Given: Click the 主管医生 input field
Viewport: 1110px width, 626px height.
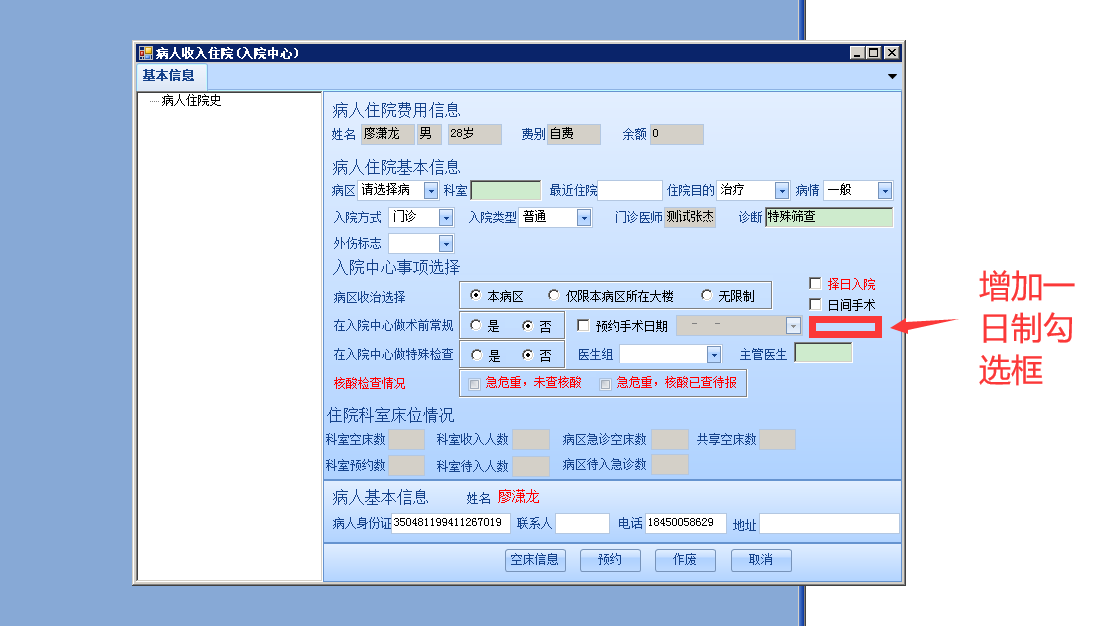Looking at the screenshot, I should click(823, 353).
